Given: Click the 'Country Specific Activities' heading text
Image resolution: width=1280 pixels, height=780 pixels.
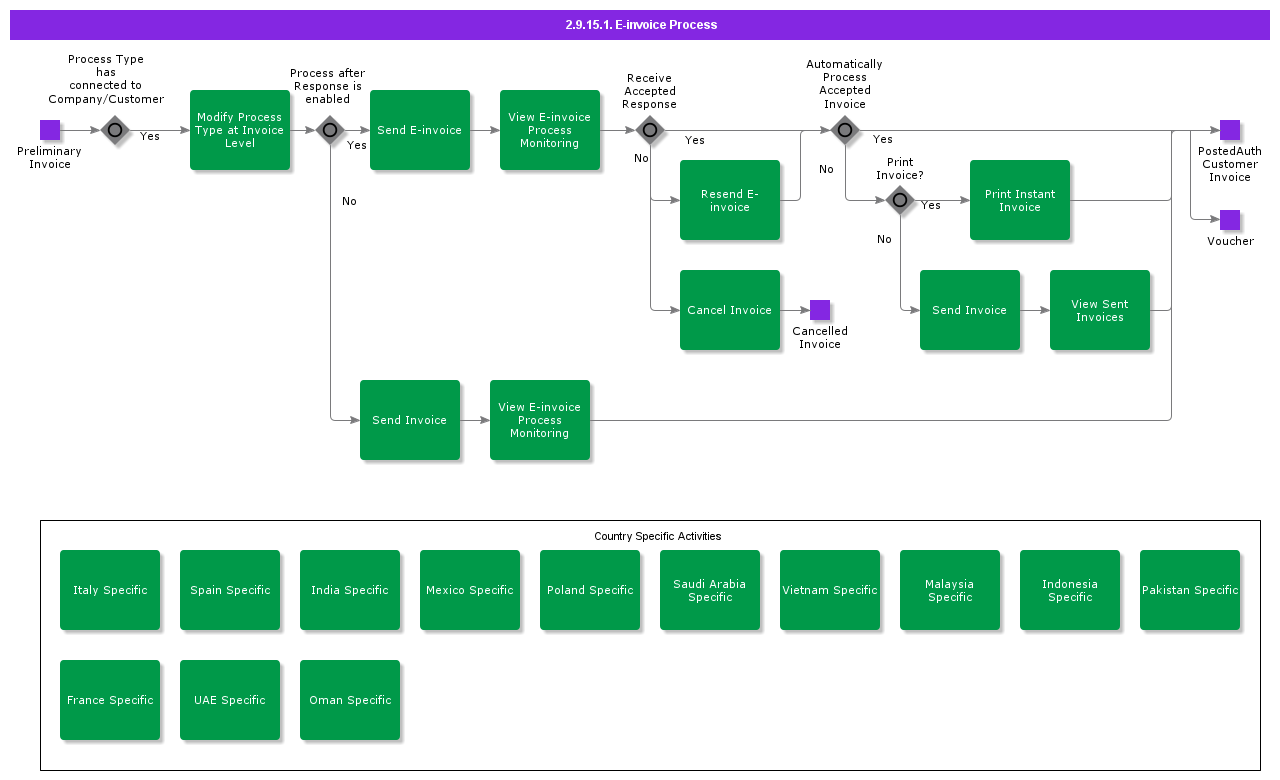Looking at the screenshot, I should [x=658, y=536].
